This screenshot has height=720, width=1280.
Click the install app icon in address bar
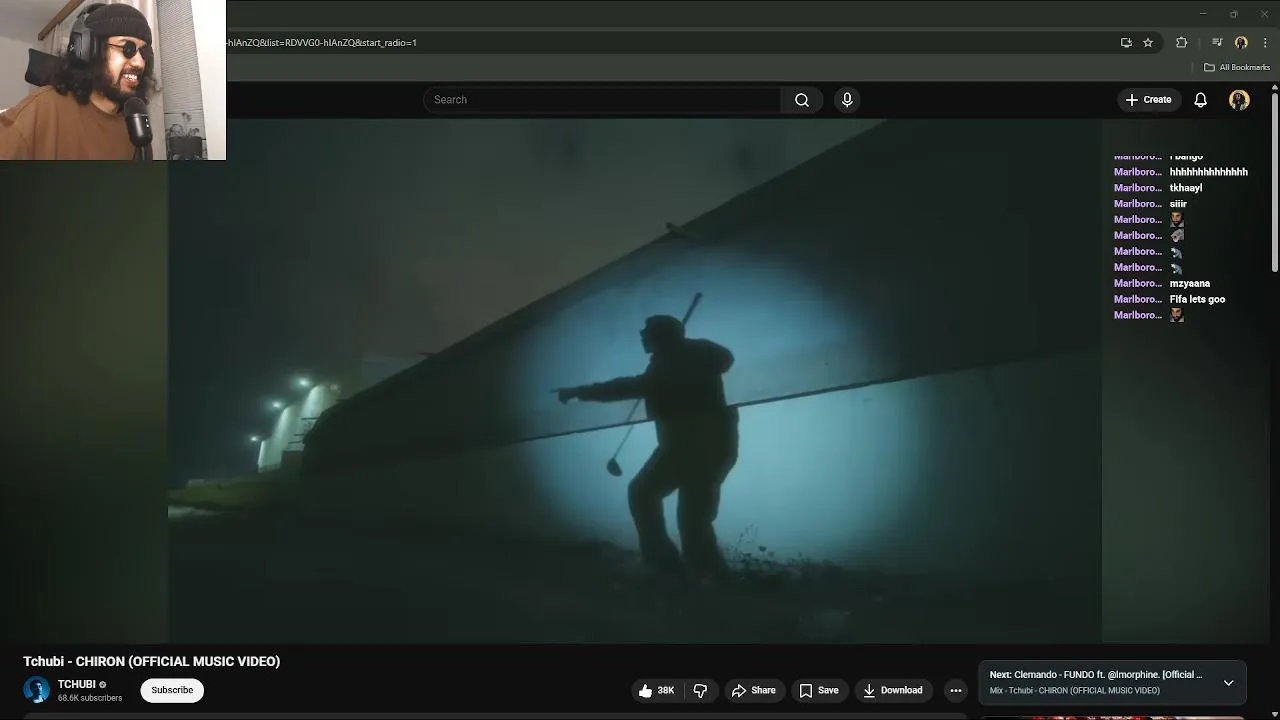coord(1126,43)
